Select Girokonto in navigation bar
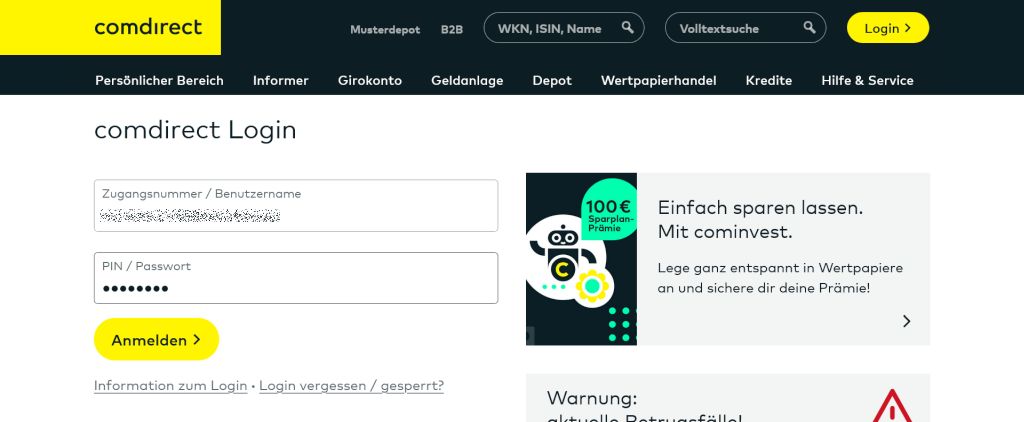1024x422 pixels. pos(370,80)
